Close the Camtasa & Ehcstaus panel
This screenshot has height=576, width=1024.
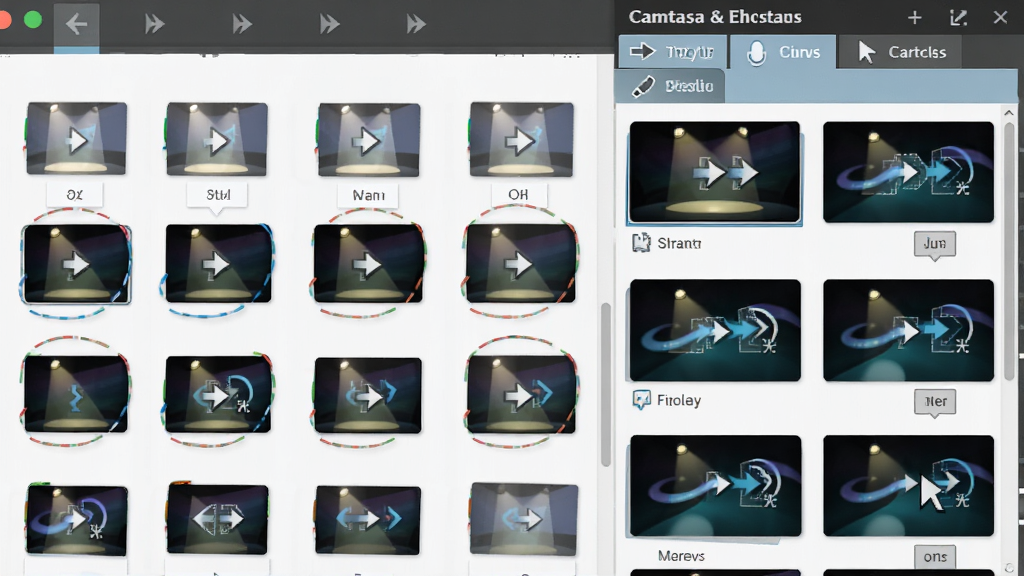click(x=1000, y=17)
